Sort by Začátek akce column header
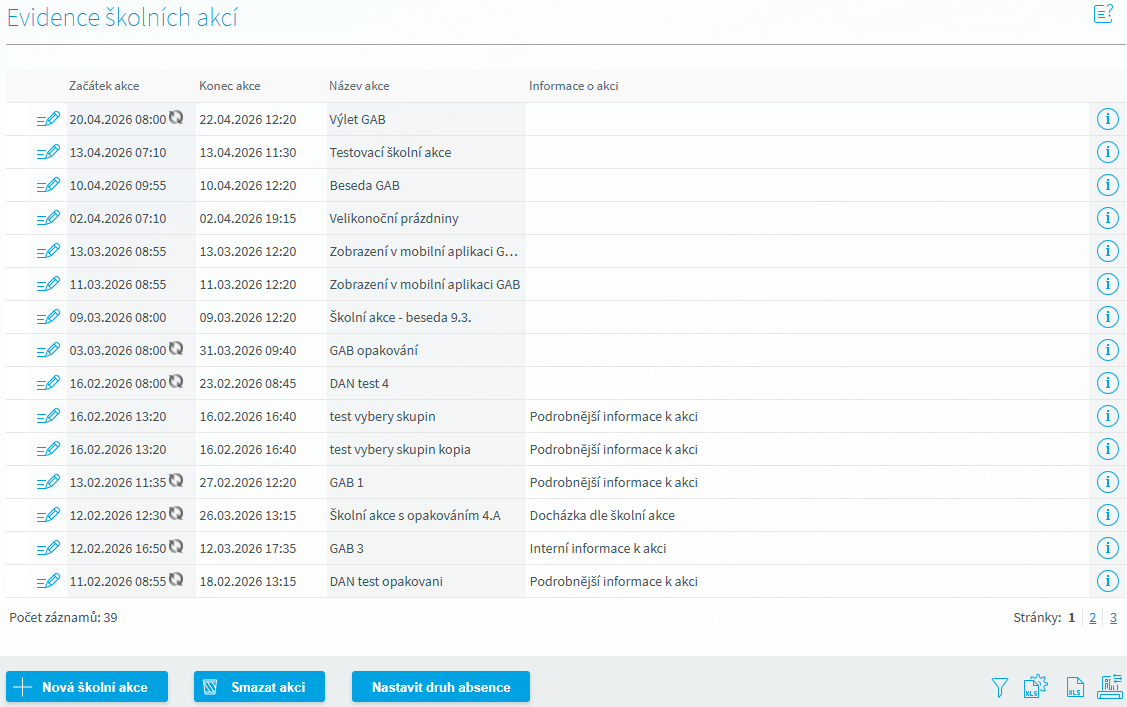 [x=104, y=86]
